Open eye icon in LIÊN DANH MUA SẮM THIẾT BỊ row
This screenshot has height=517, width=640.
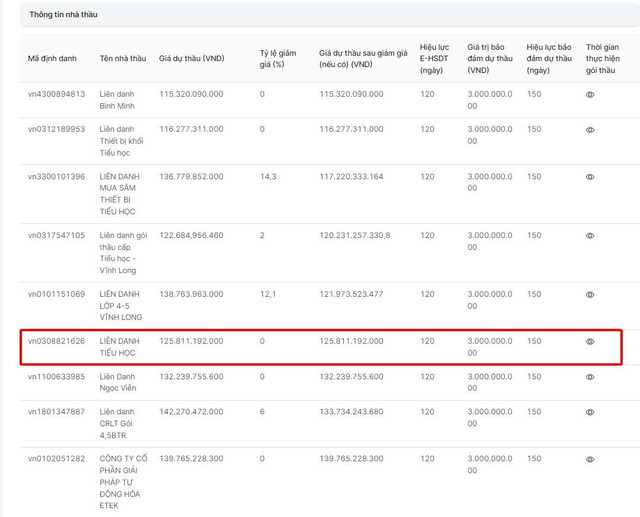[590, 177]
